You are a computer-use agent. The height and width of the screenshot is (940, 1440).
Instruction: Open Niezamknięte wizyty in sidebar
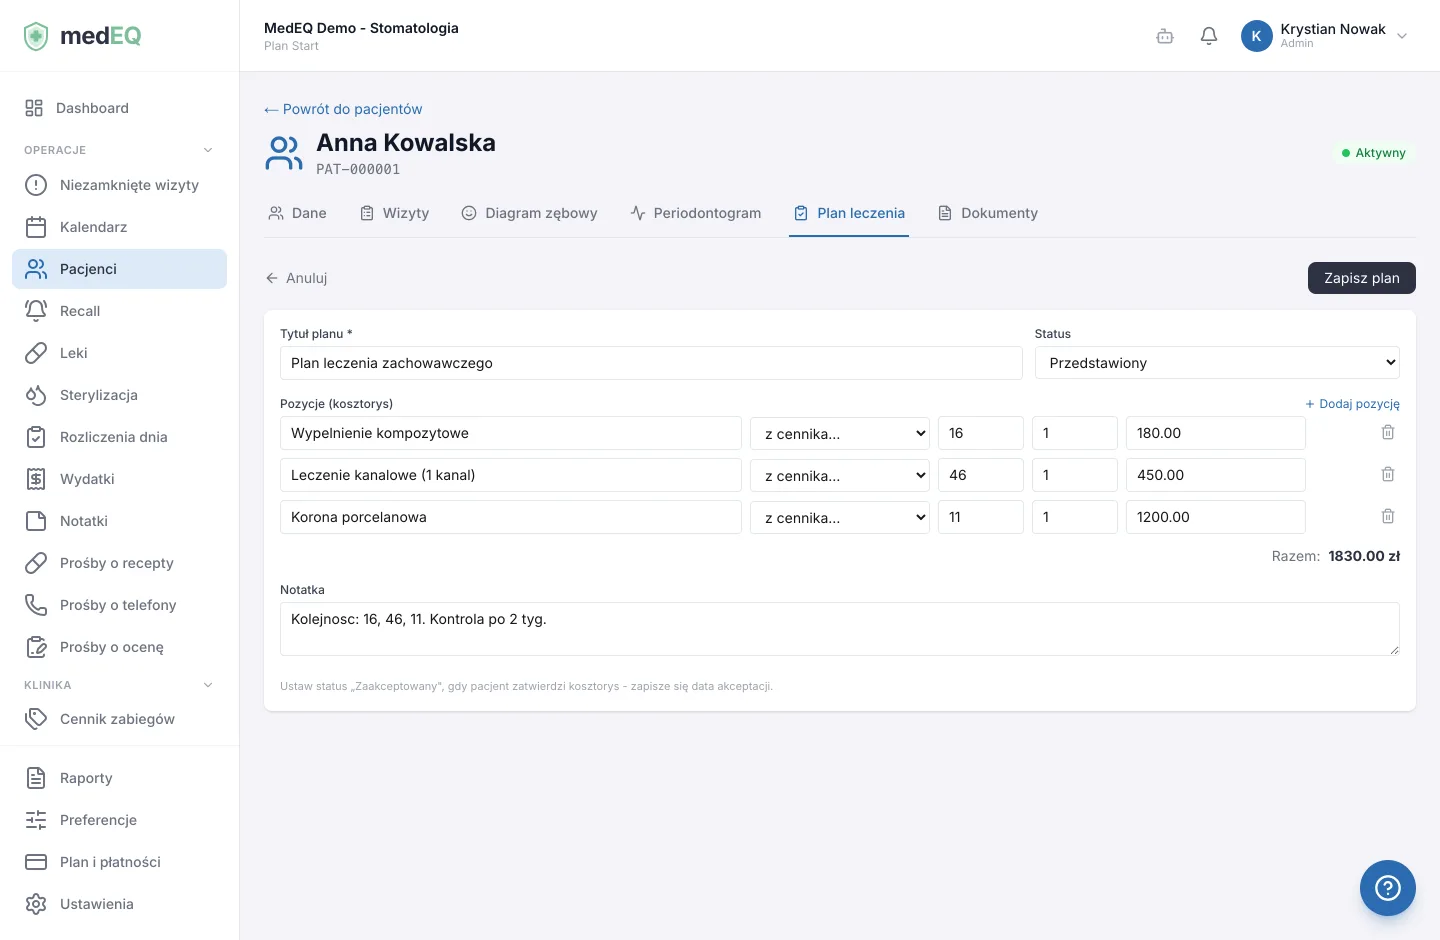coord(119,185)
